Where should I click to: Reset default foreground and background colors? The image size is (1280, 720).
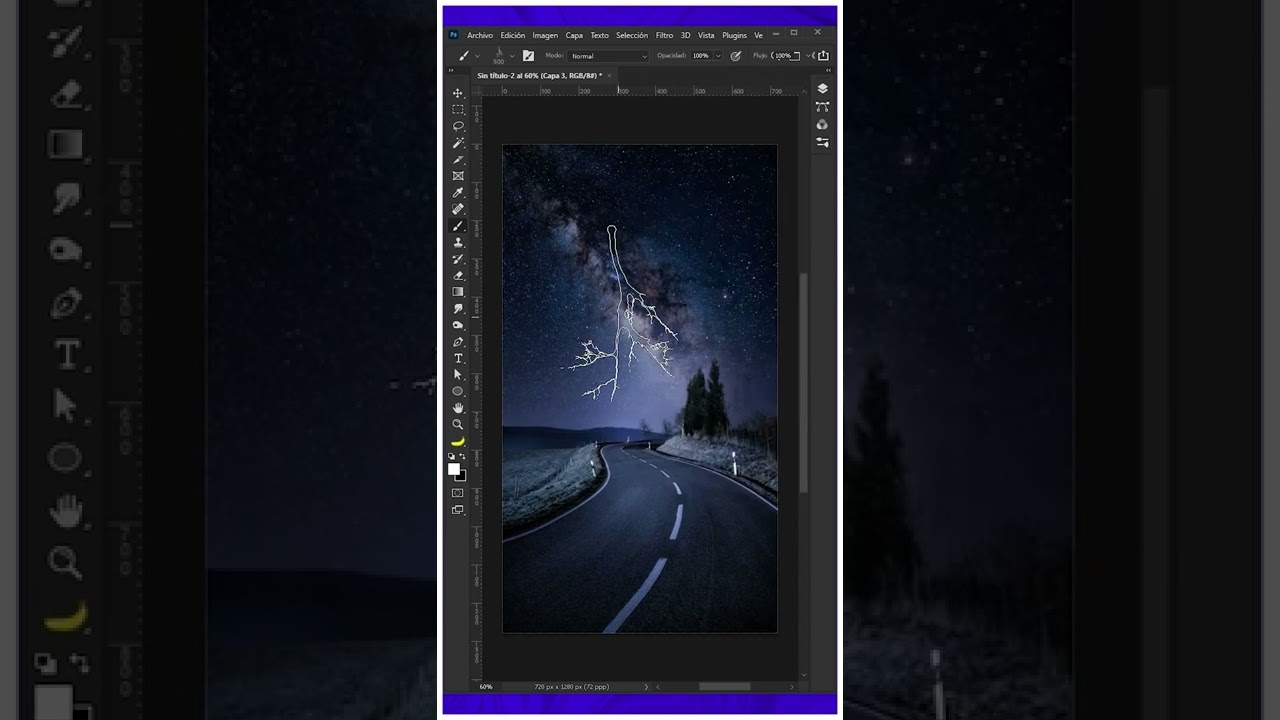(x=452, y=456)
